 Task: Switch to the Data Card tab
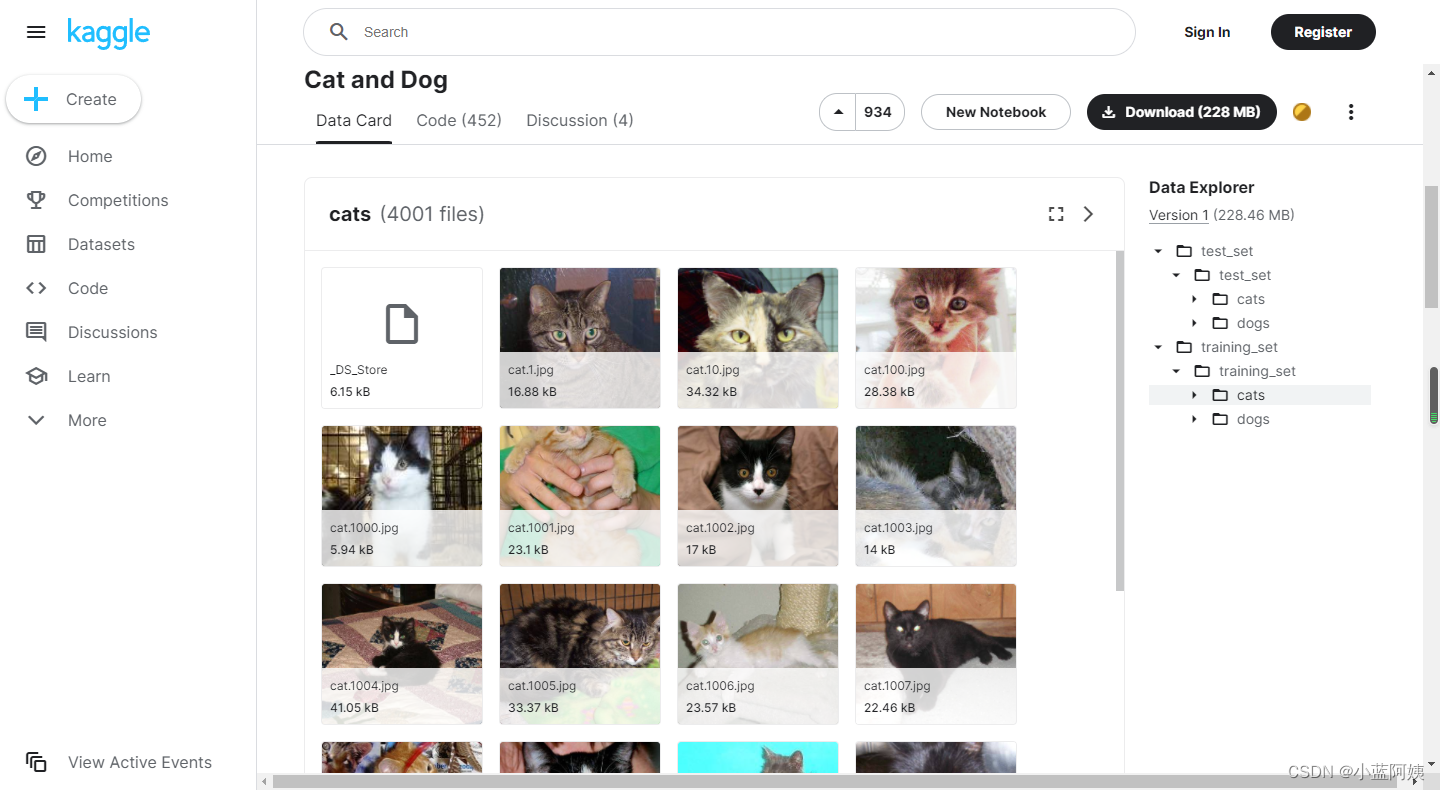tap(354, 120)
